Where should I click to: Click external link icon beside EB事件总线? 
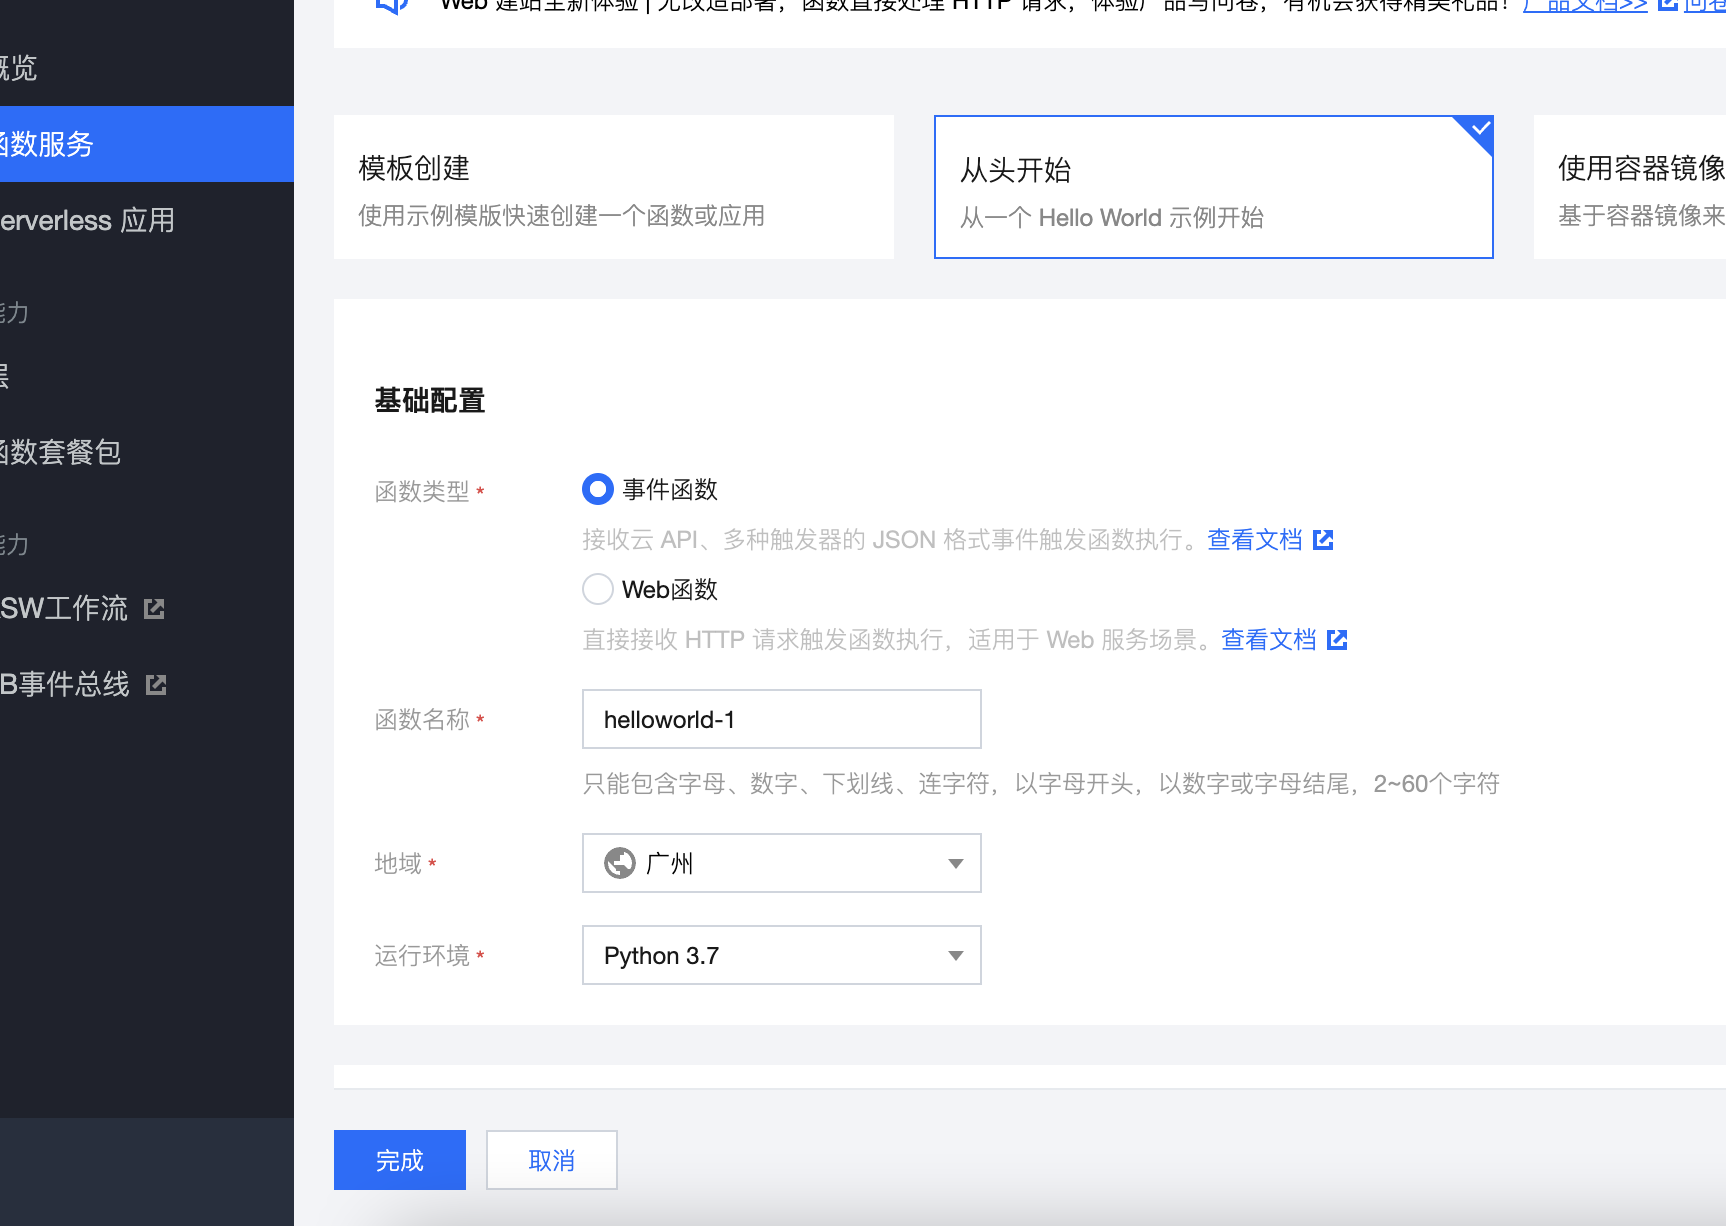click(156, 685)
